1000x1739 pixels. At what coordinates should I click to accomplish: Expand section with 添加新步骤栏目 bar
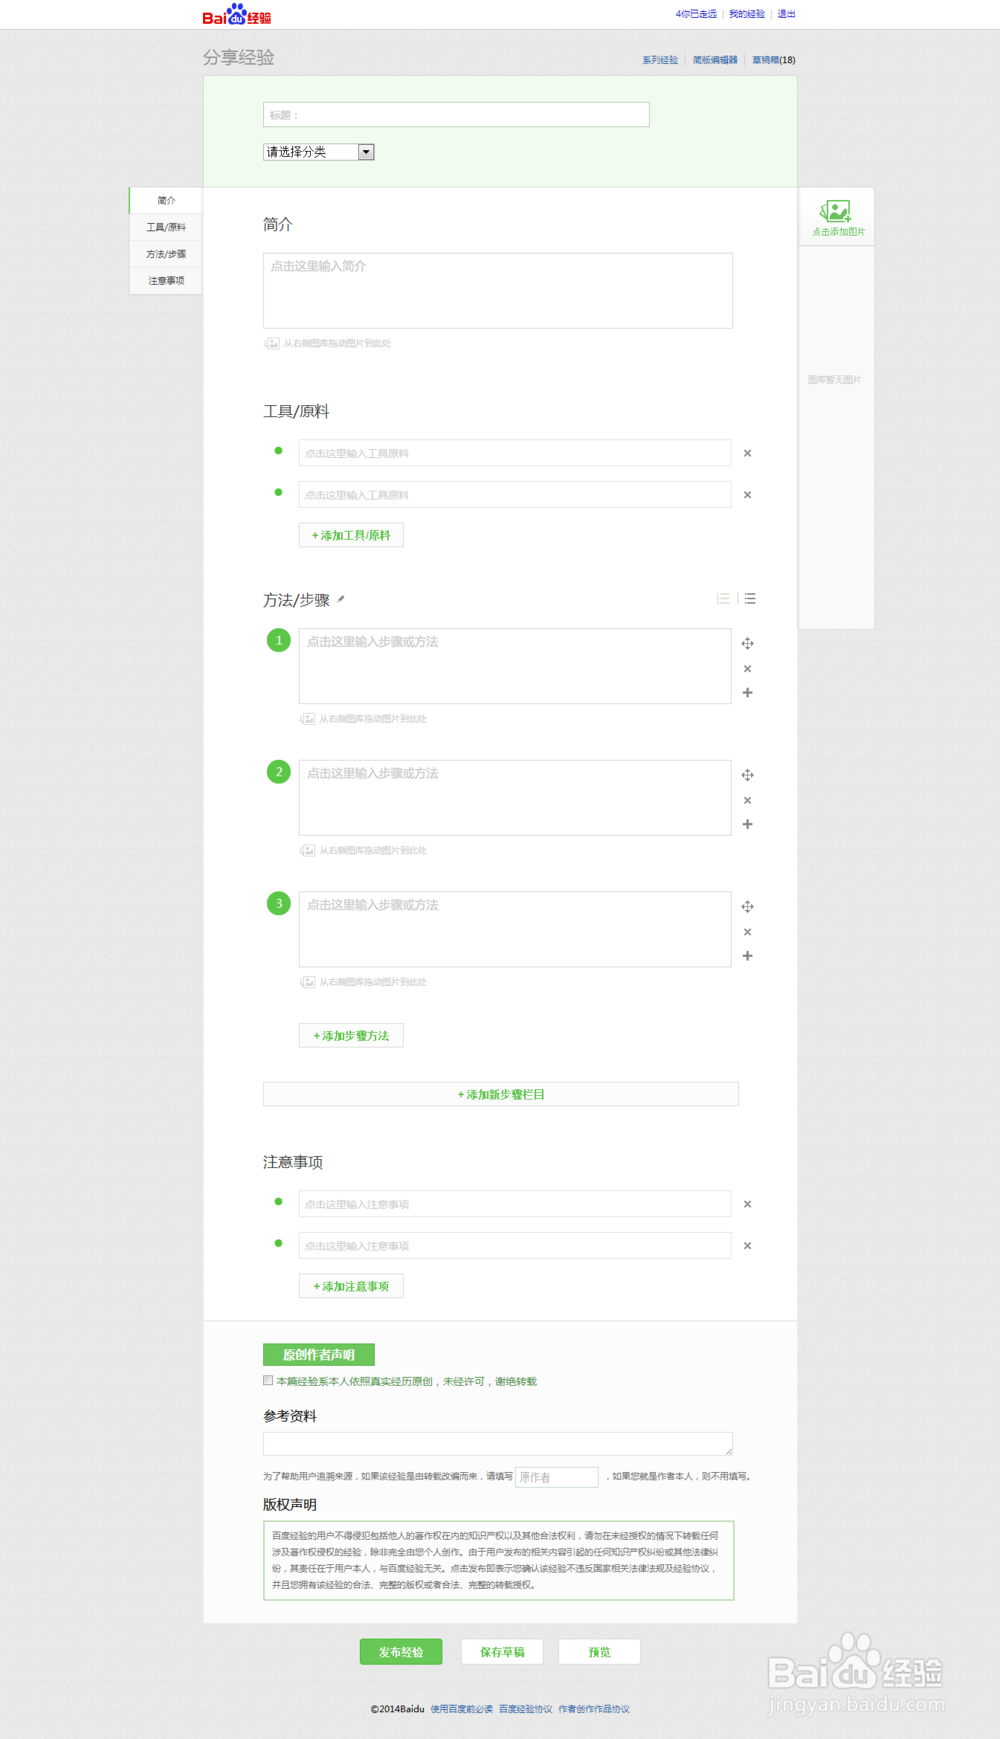(x=500, y=1094)
